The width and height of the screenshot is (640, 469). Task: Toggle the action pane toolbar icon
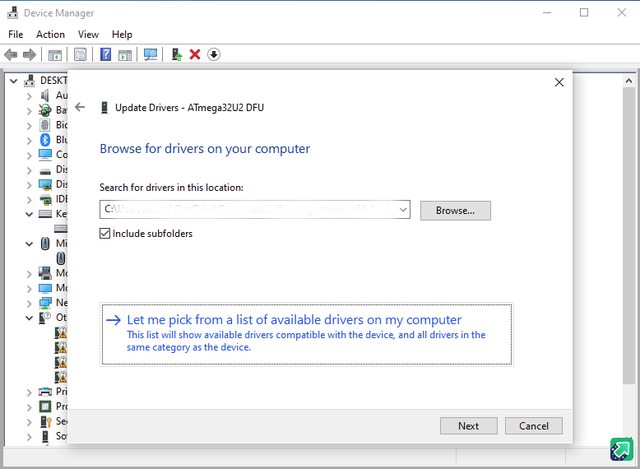(125, 55)
